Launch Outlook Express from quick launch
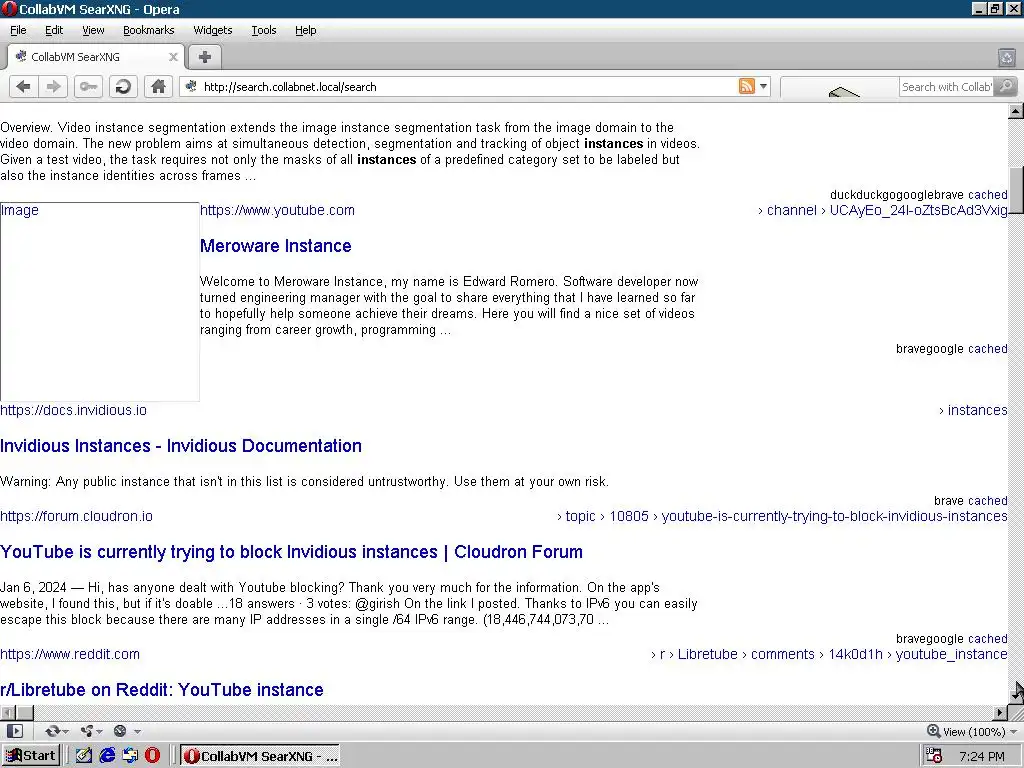 click(x=130, y=756)
